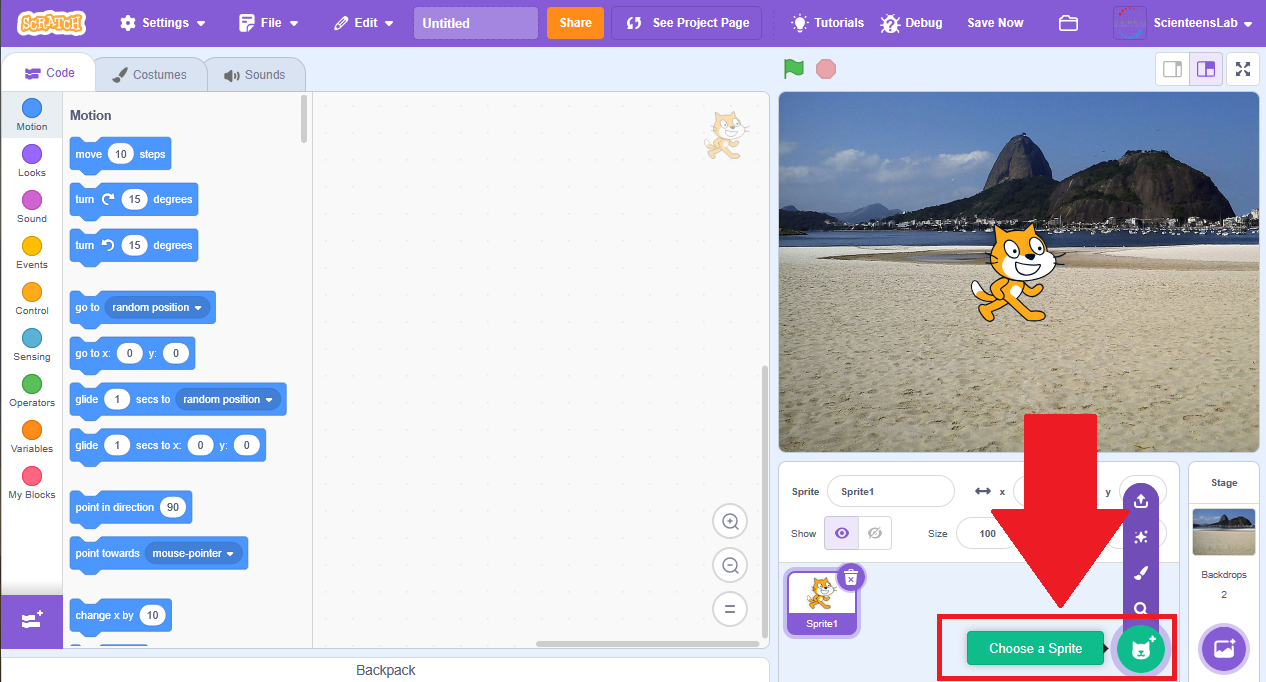This screenshot has height=682, width=1266.
Task: Click the zoom out magnifier icon
Action: 730,566
